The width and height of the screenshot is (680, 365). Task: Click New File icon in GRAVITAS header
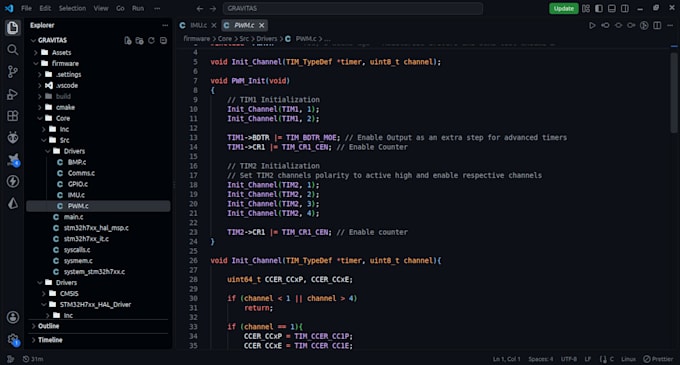click(128, 40)
